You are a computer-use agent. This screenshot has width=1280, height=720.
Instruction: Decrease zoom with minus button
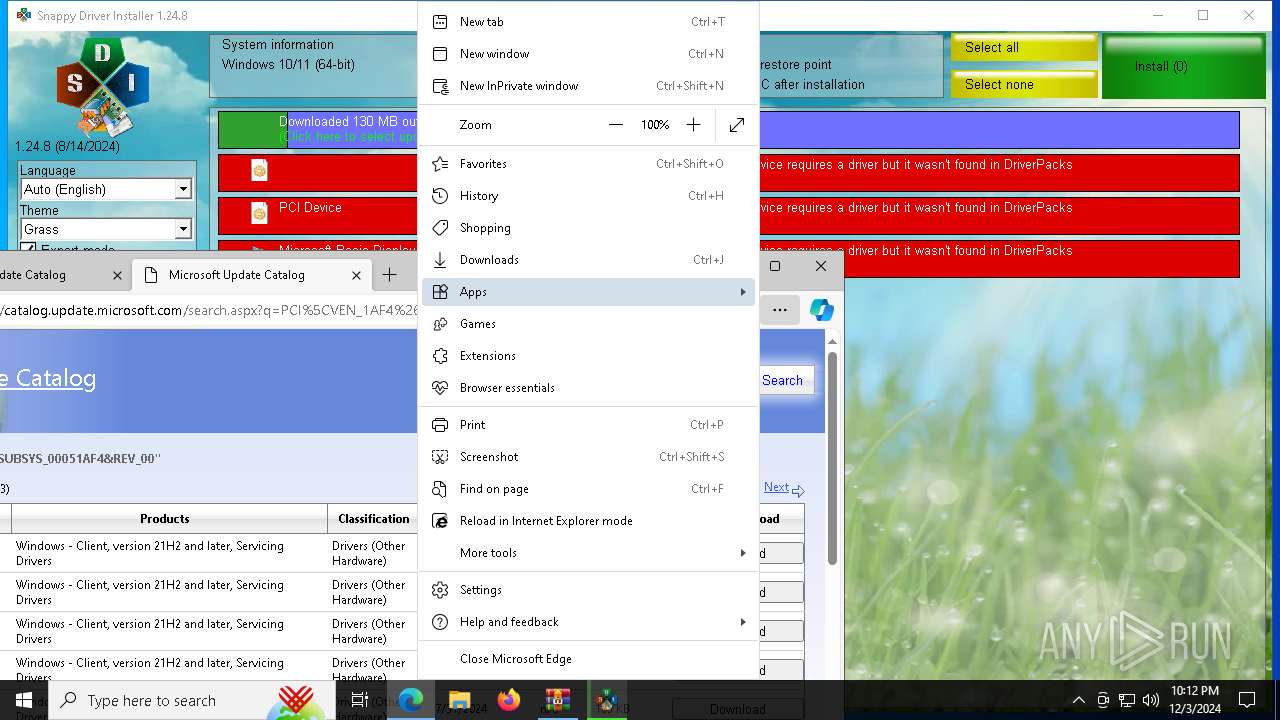(616, 125)
